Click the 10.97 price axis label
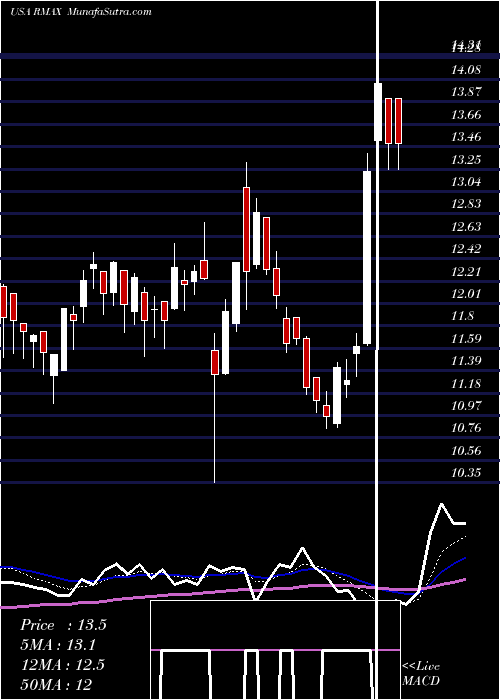Viewport: 500px width, 700px height. pyautogui.click(x=466, y=406)
